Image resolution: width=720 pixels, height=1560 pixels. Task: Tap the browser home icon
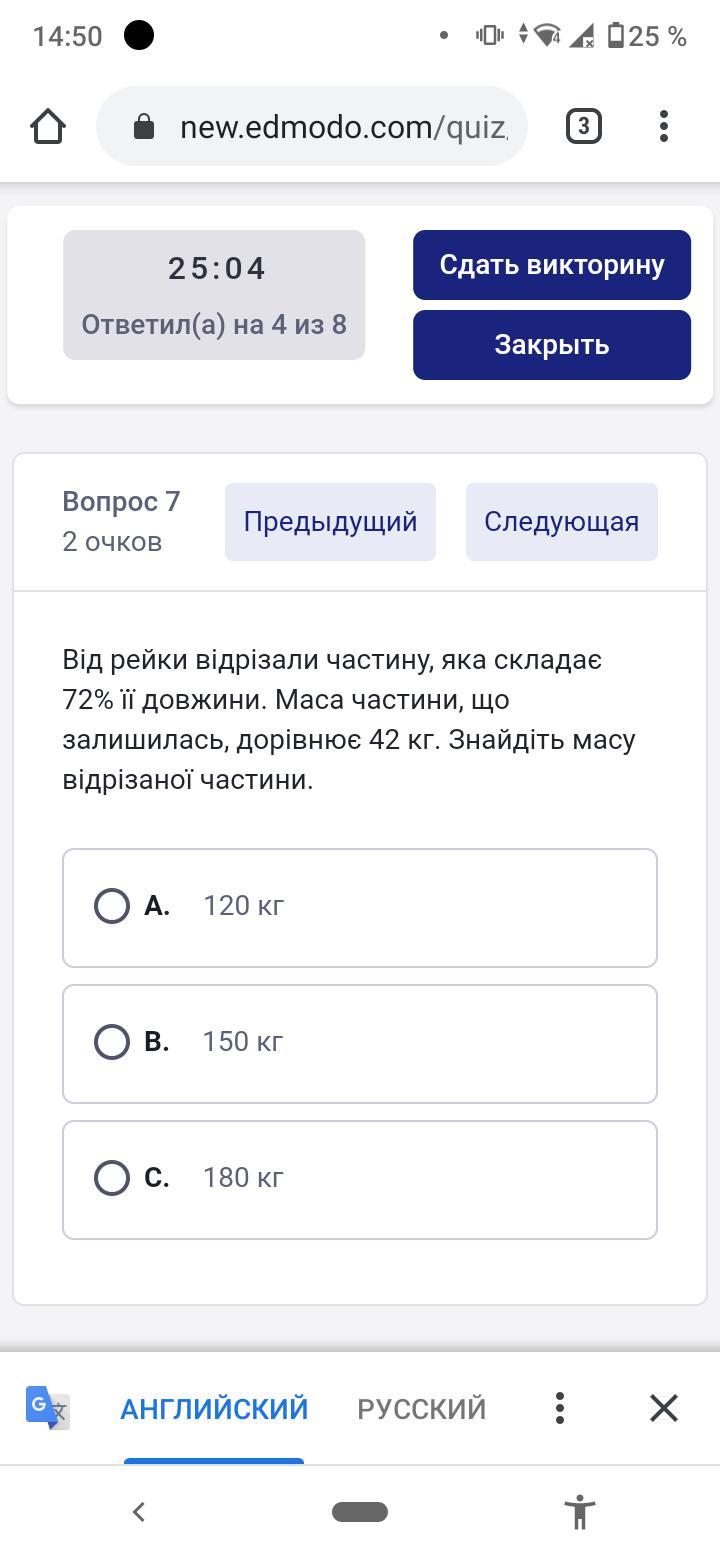48,127
